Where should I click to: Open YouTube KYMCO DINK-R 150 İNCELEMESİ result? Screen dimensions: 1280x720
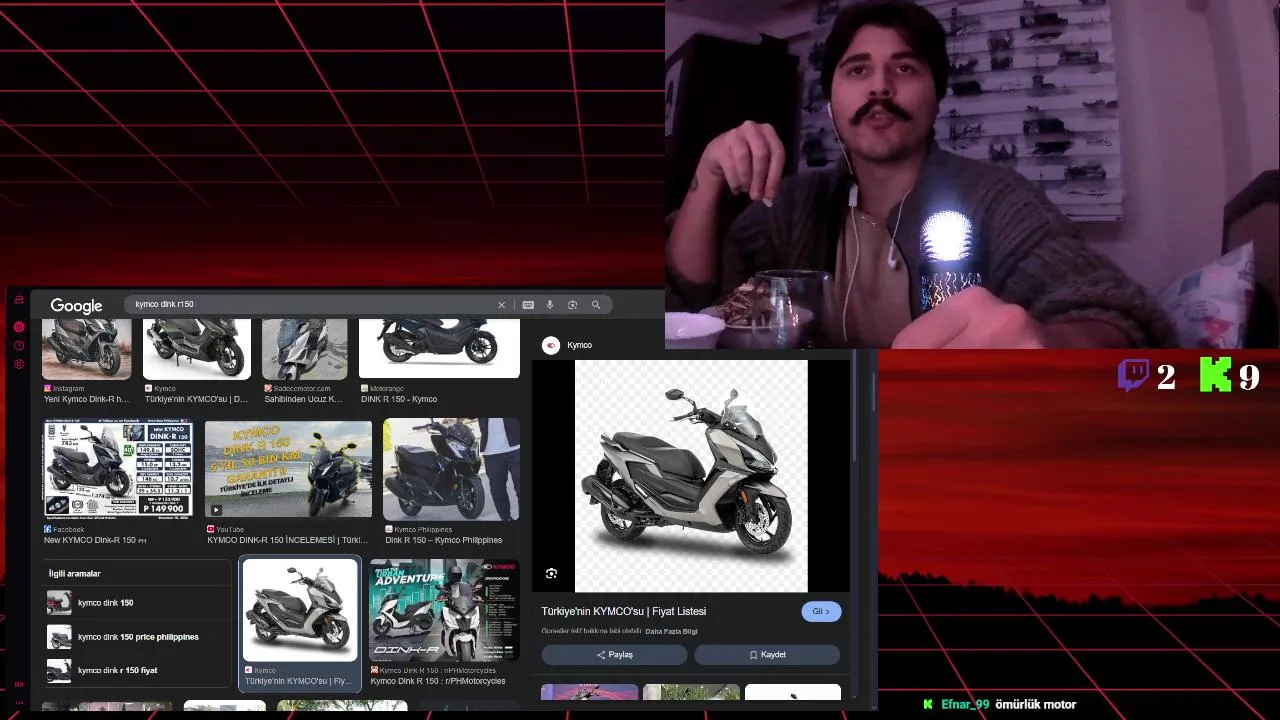click(x=288, y=482)
